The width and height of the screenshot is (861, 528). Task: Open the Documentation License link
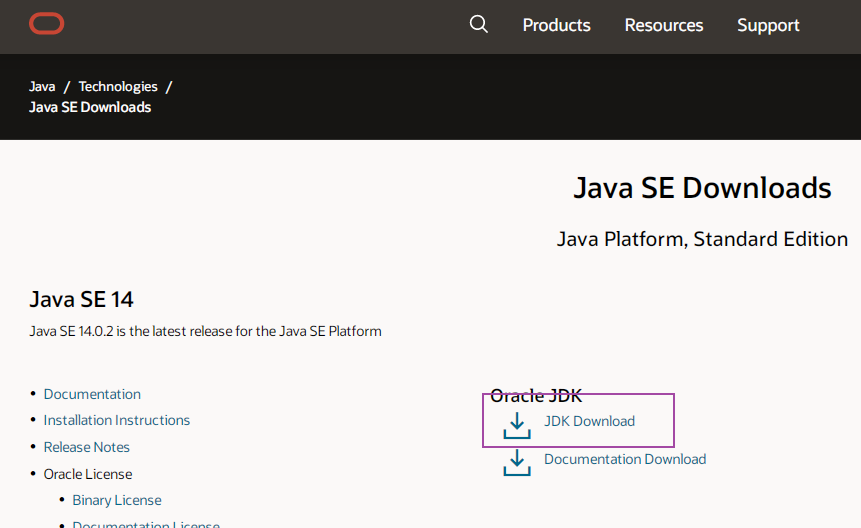tap(146, 524)
